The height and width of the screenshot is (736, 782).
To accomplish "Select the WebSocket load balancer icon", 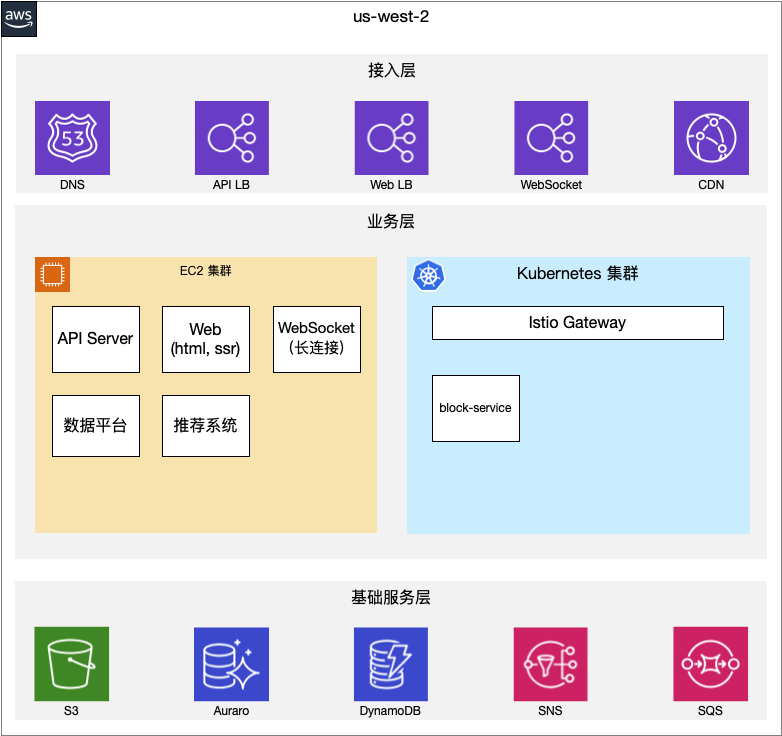I will [x=551, y=138].
